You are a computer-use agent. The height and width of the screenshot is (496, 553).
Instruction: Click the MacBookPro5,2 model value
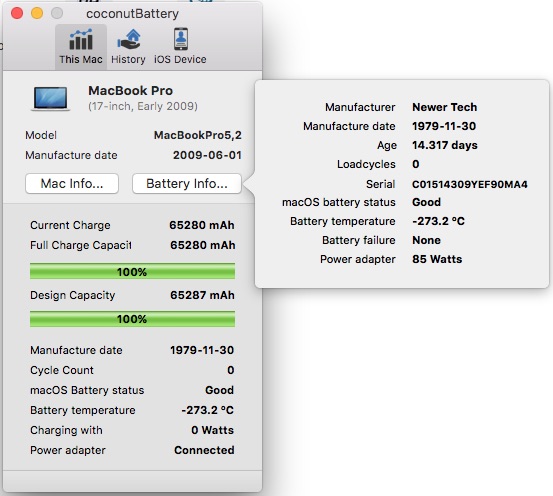198,135
